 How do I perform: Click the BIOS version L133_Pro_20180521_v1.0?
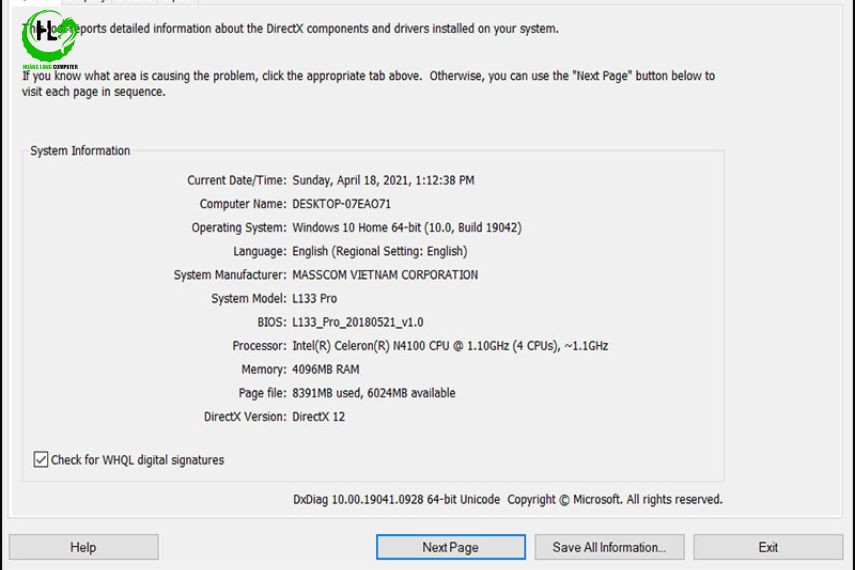coord(357,323)
